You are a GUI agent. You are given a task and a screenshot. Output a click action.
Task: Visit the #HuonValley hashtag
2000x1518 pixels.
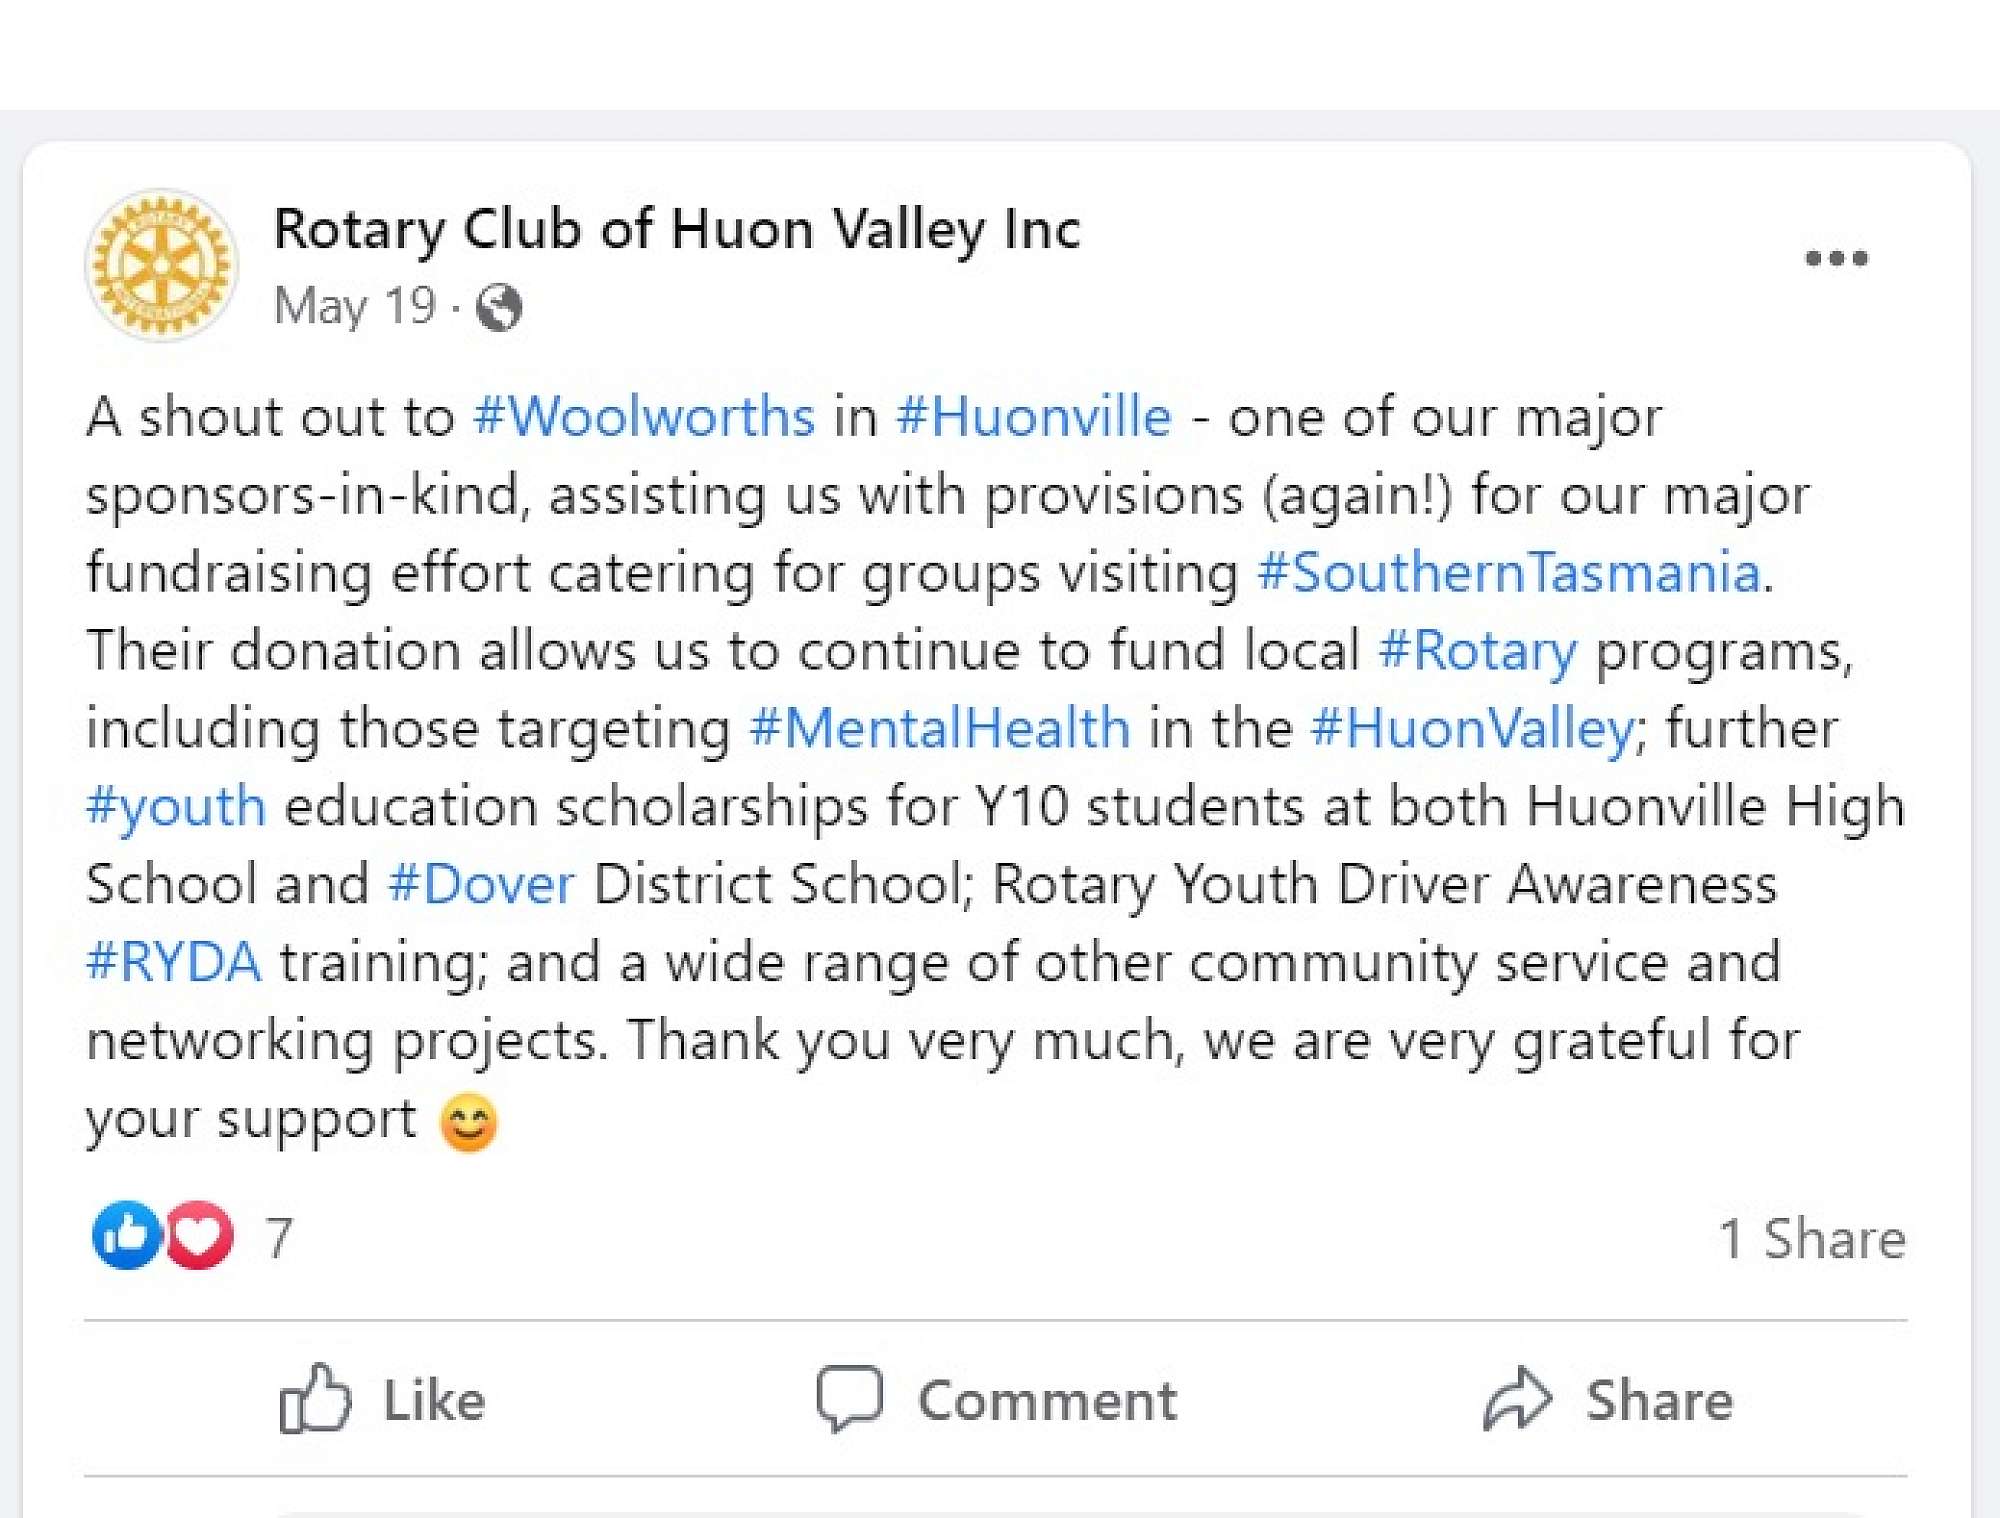click(1472, 728)
